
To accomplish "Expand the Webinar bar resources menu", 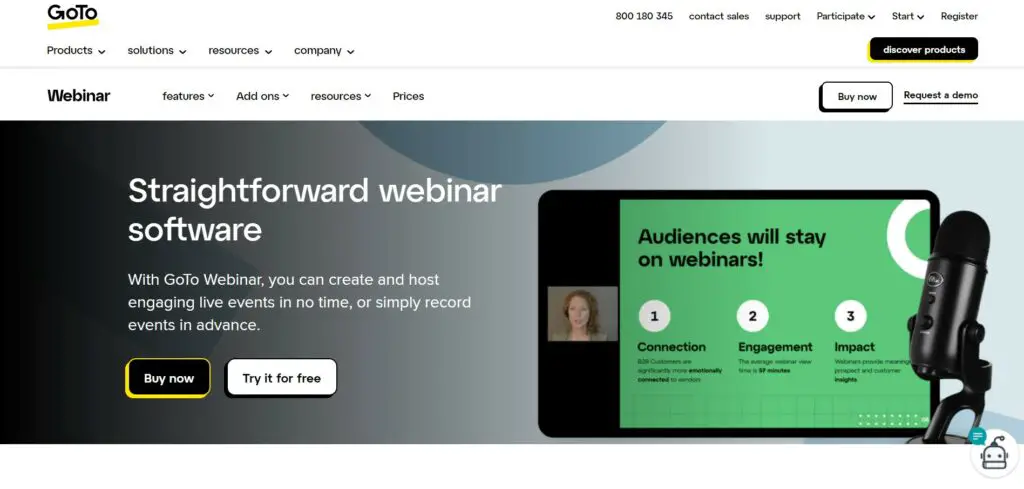I will [341, 96].
